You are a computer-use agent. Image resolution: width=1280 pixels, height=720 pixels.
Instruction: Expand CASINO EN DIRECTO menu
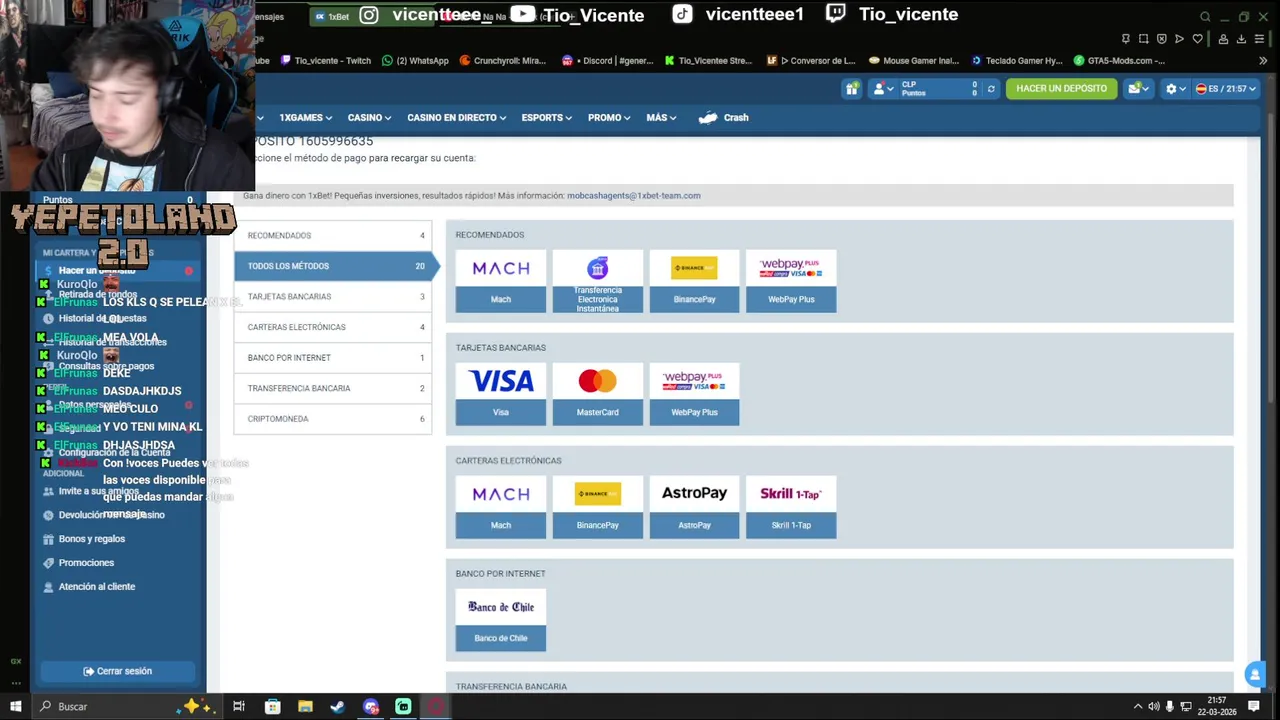point(456,118)
